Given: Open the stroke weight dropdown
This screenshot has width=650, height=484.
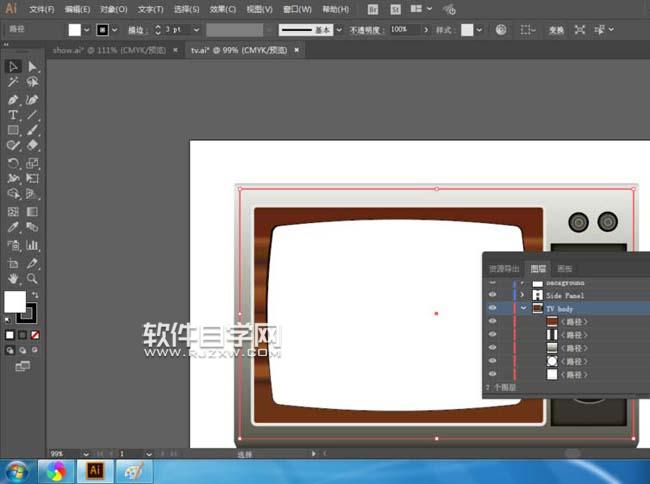Looking at the screenshot, I should tap(195, 30).
